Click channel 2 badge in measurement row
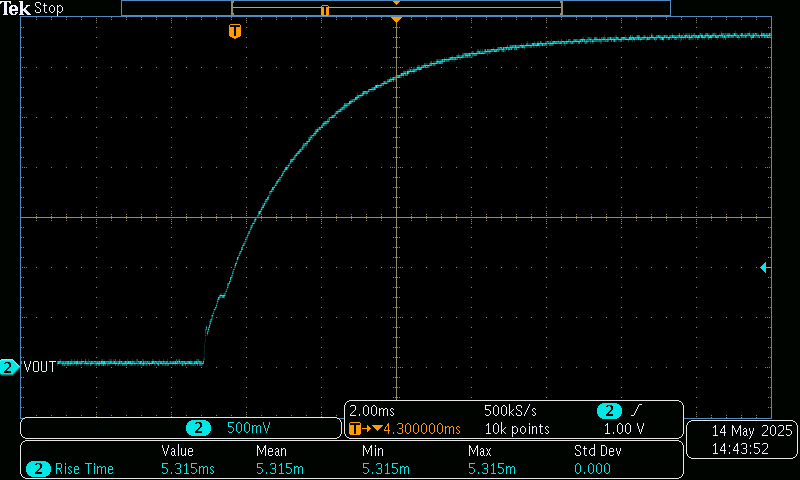 point(38,469)
